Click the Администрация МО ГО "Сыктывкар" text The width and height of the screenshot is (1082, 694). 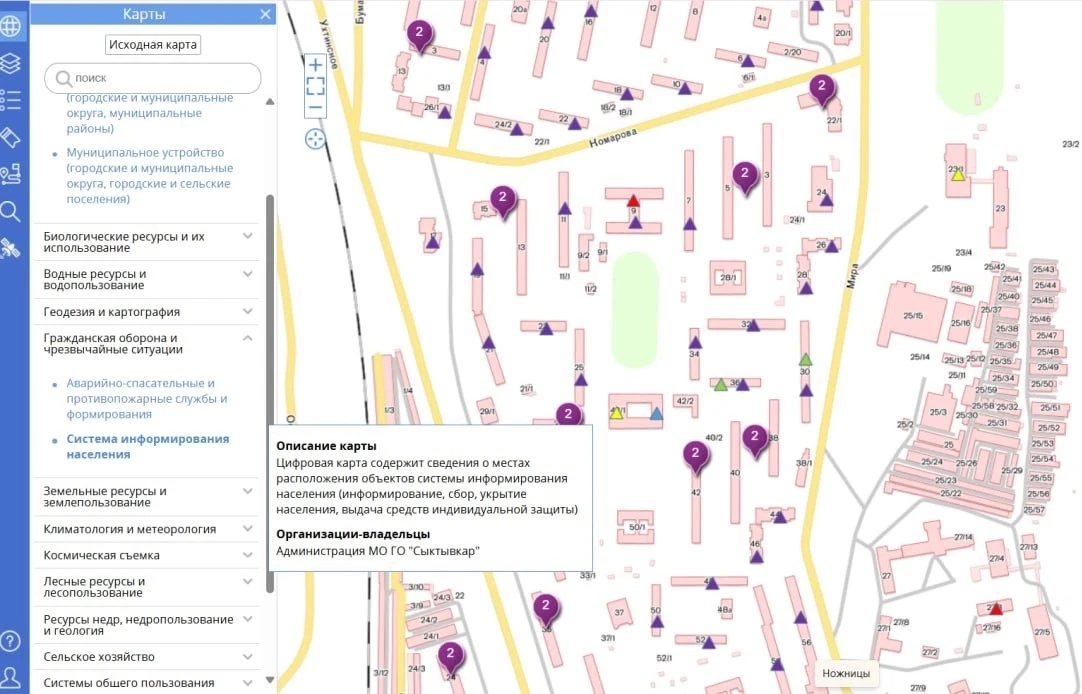click(x=377, y=551)
